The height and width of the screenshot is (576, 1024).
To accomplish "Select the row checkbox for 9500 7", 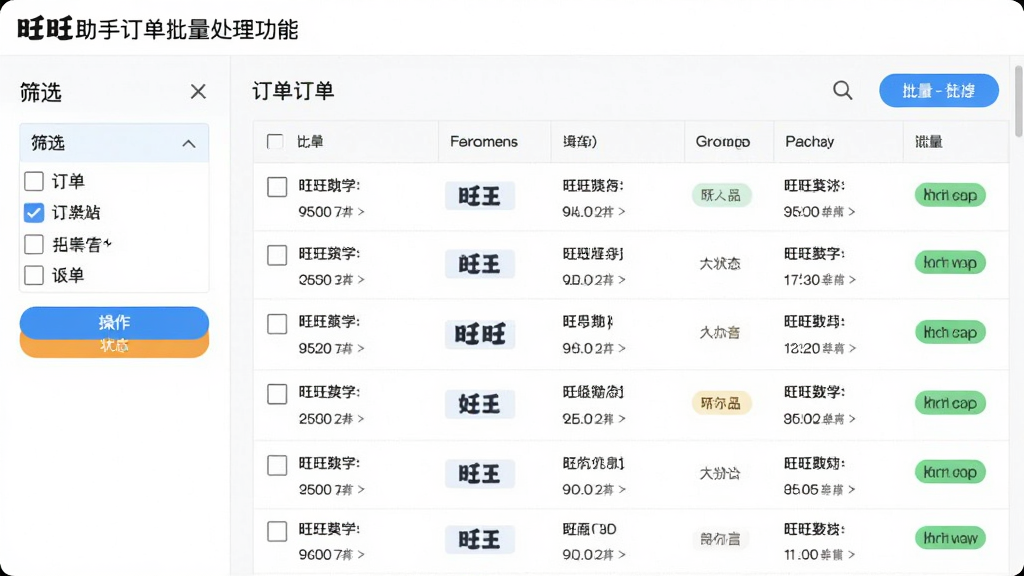I will pyautogui.click(x=277, y=187).
